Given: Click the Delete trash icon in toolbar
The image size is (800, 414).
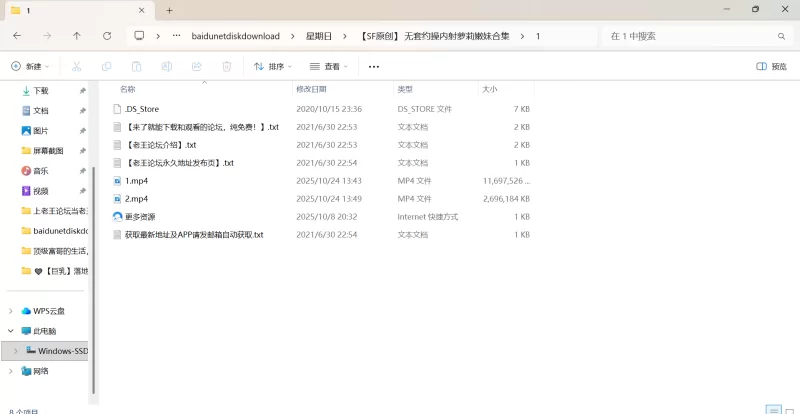Looking at the screenshot, I should 227,66.
